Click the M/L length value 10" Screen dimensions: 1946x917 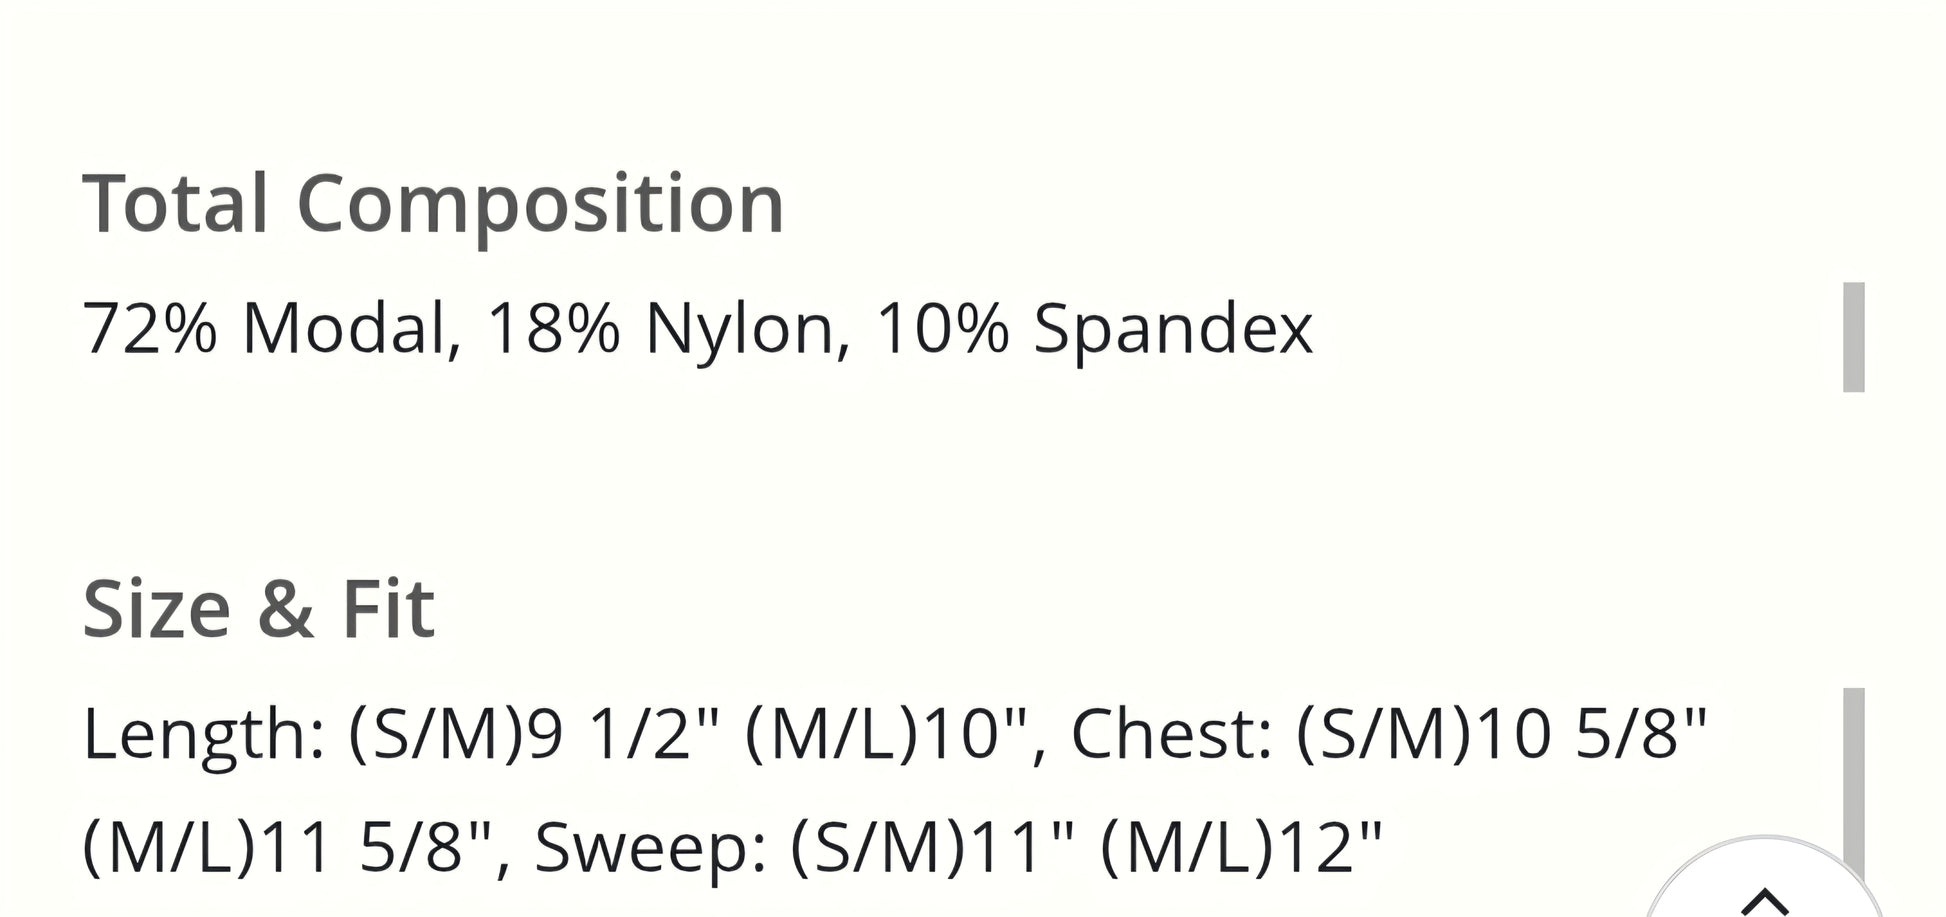point(963,734)
